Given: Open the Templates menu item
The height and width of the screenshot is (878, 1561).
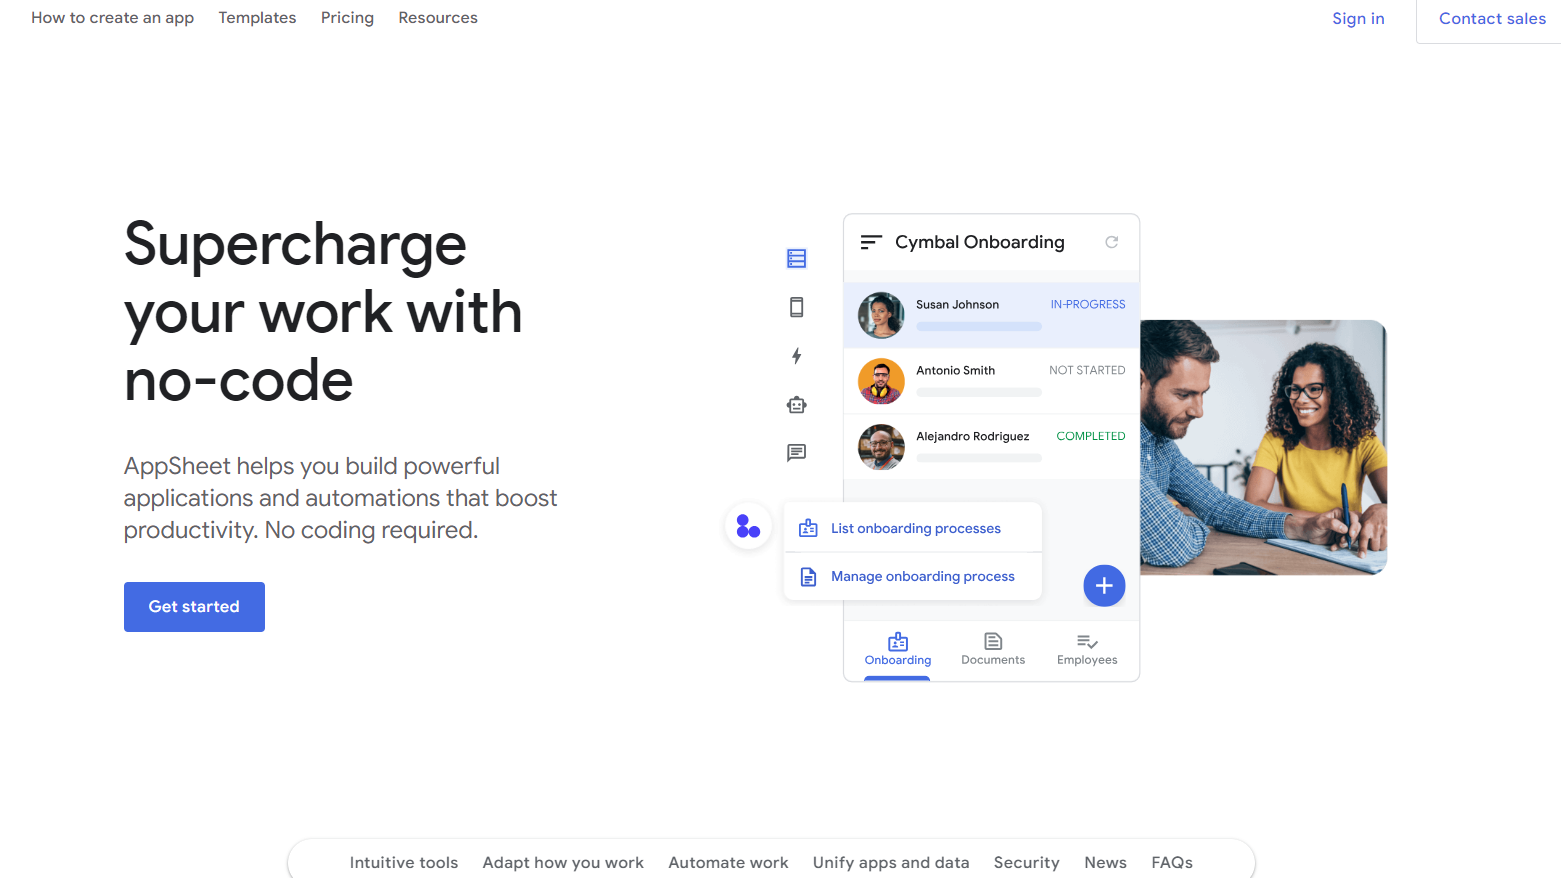Looking at the screenshot, I should click(x=257, y=18).
